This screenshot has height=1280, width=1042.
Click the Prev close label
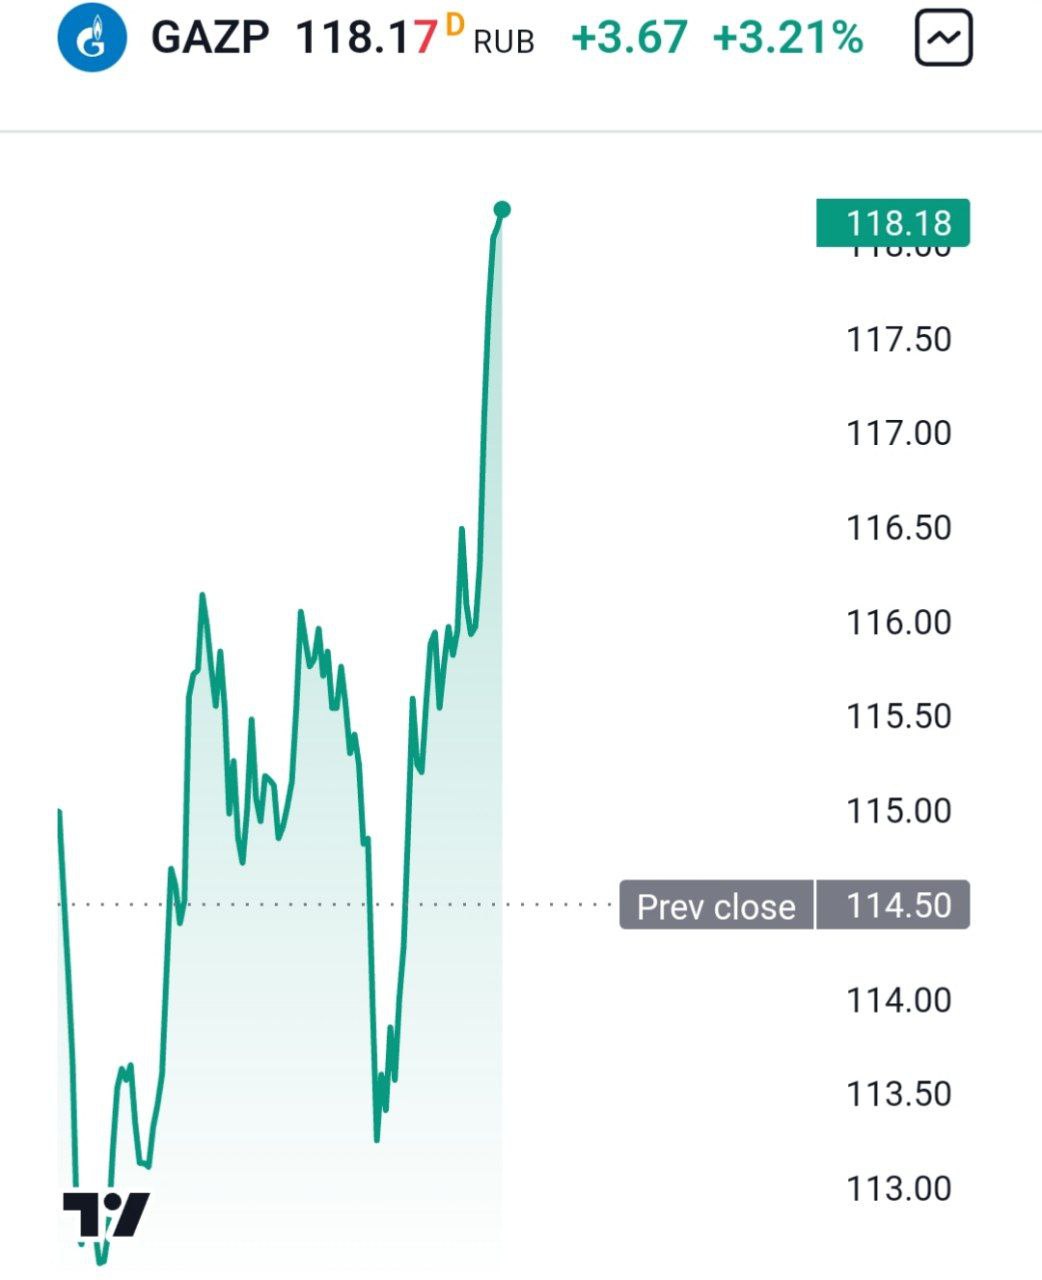coord(716,906)
